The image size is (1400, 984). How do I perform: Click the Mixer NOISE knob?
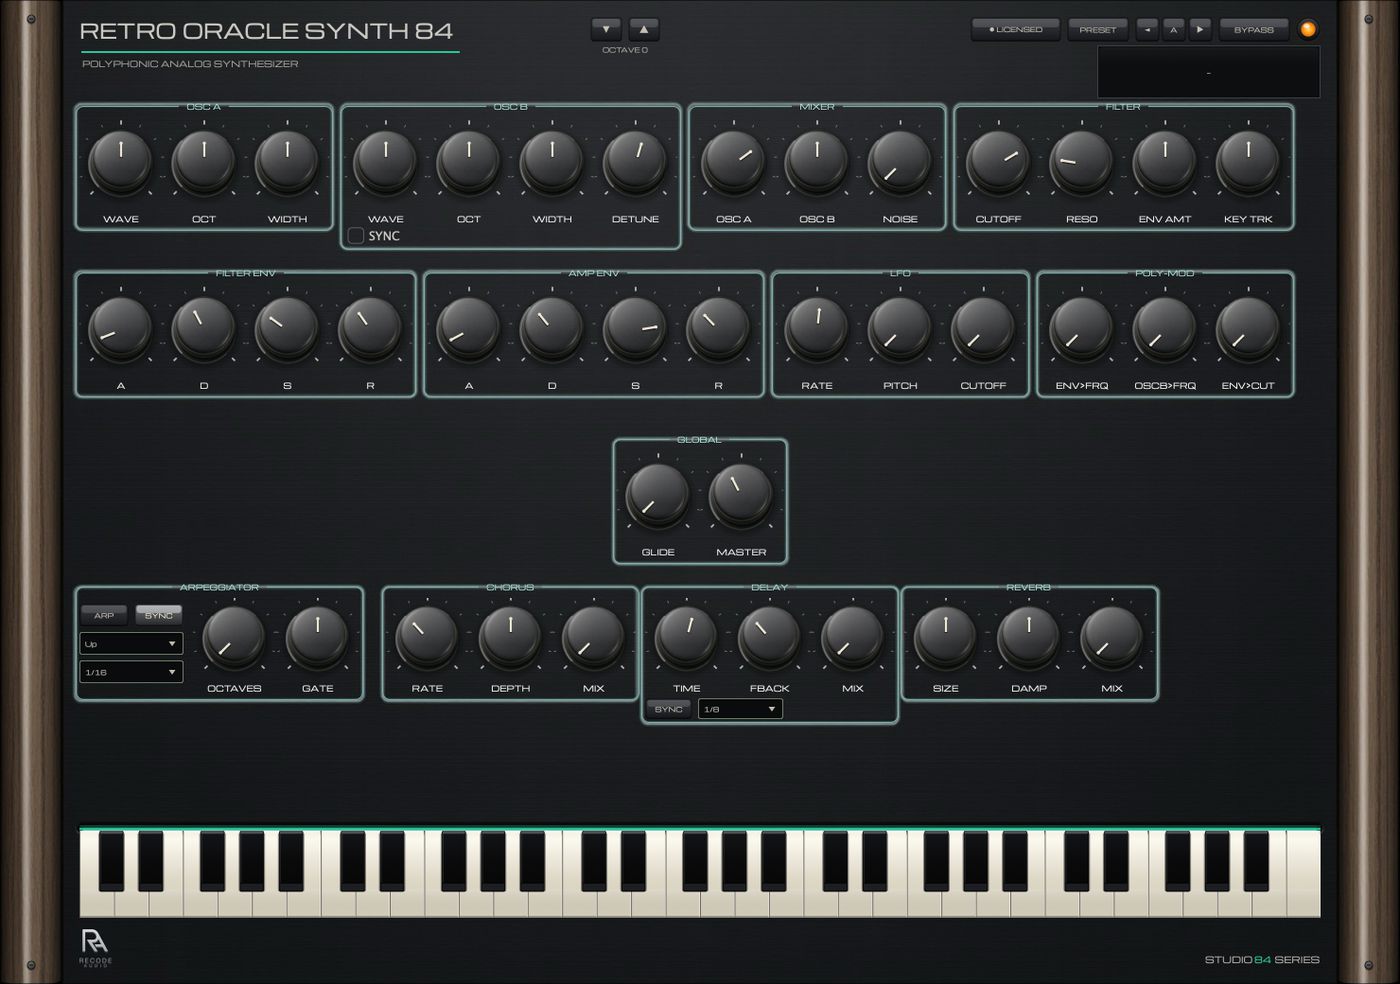click(900, 162)
